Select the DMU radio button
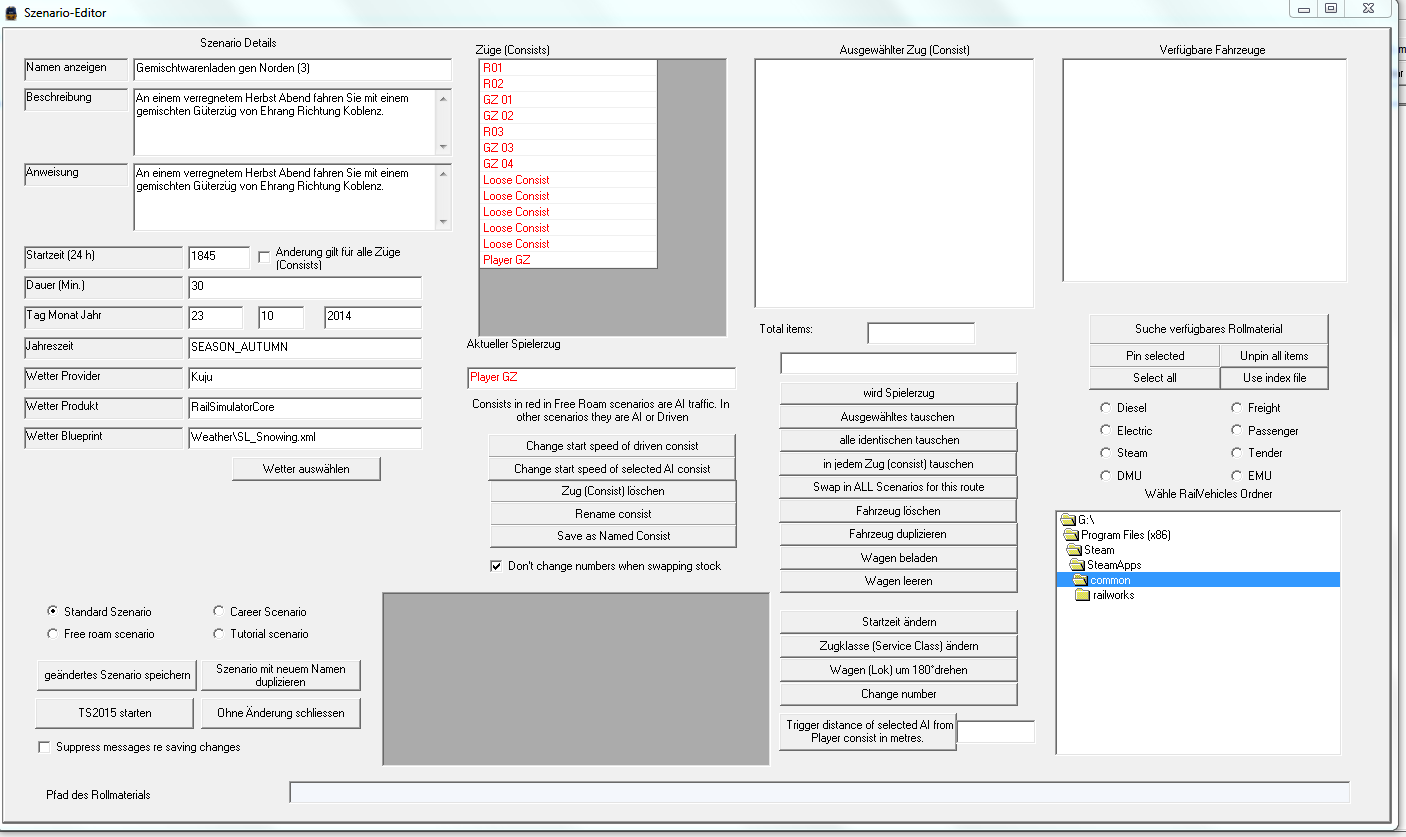The width and height of the screenshot is (1406, 837). [x=1105, y=476]
